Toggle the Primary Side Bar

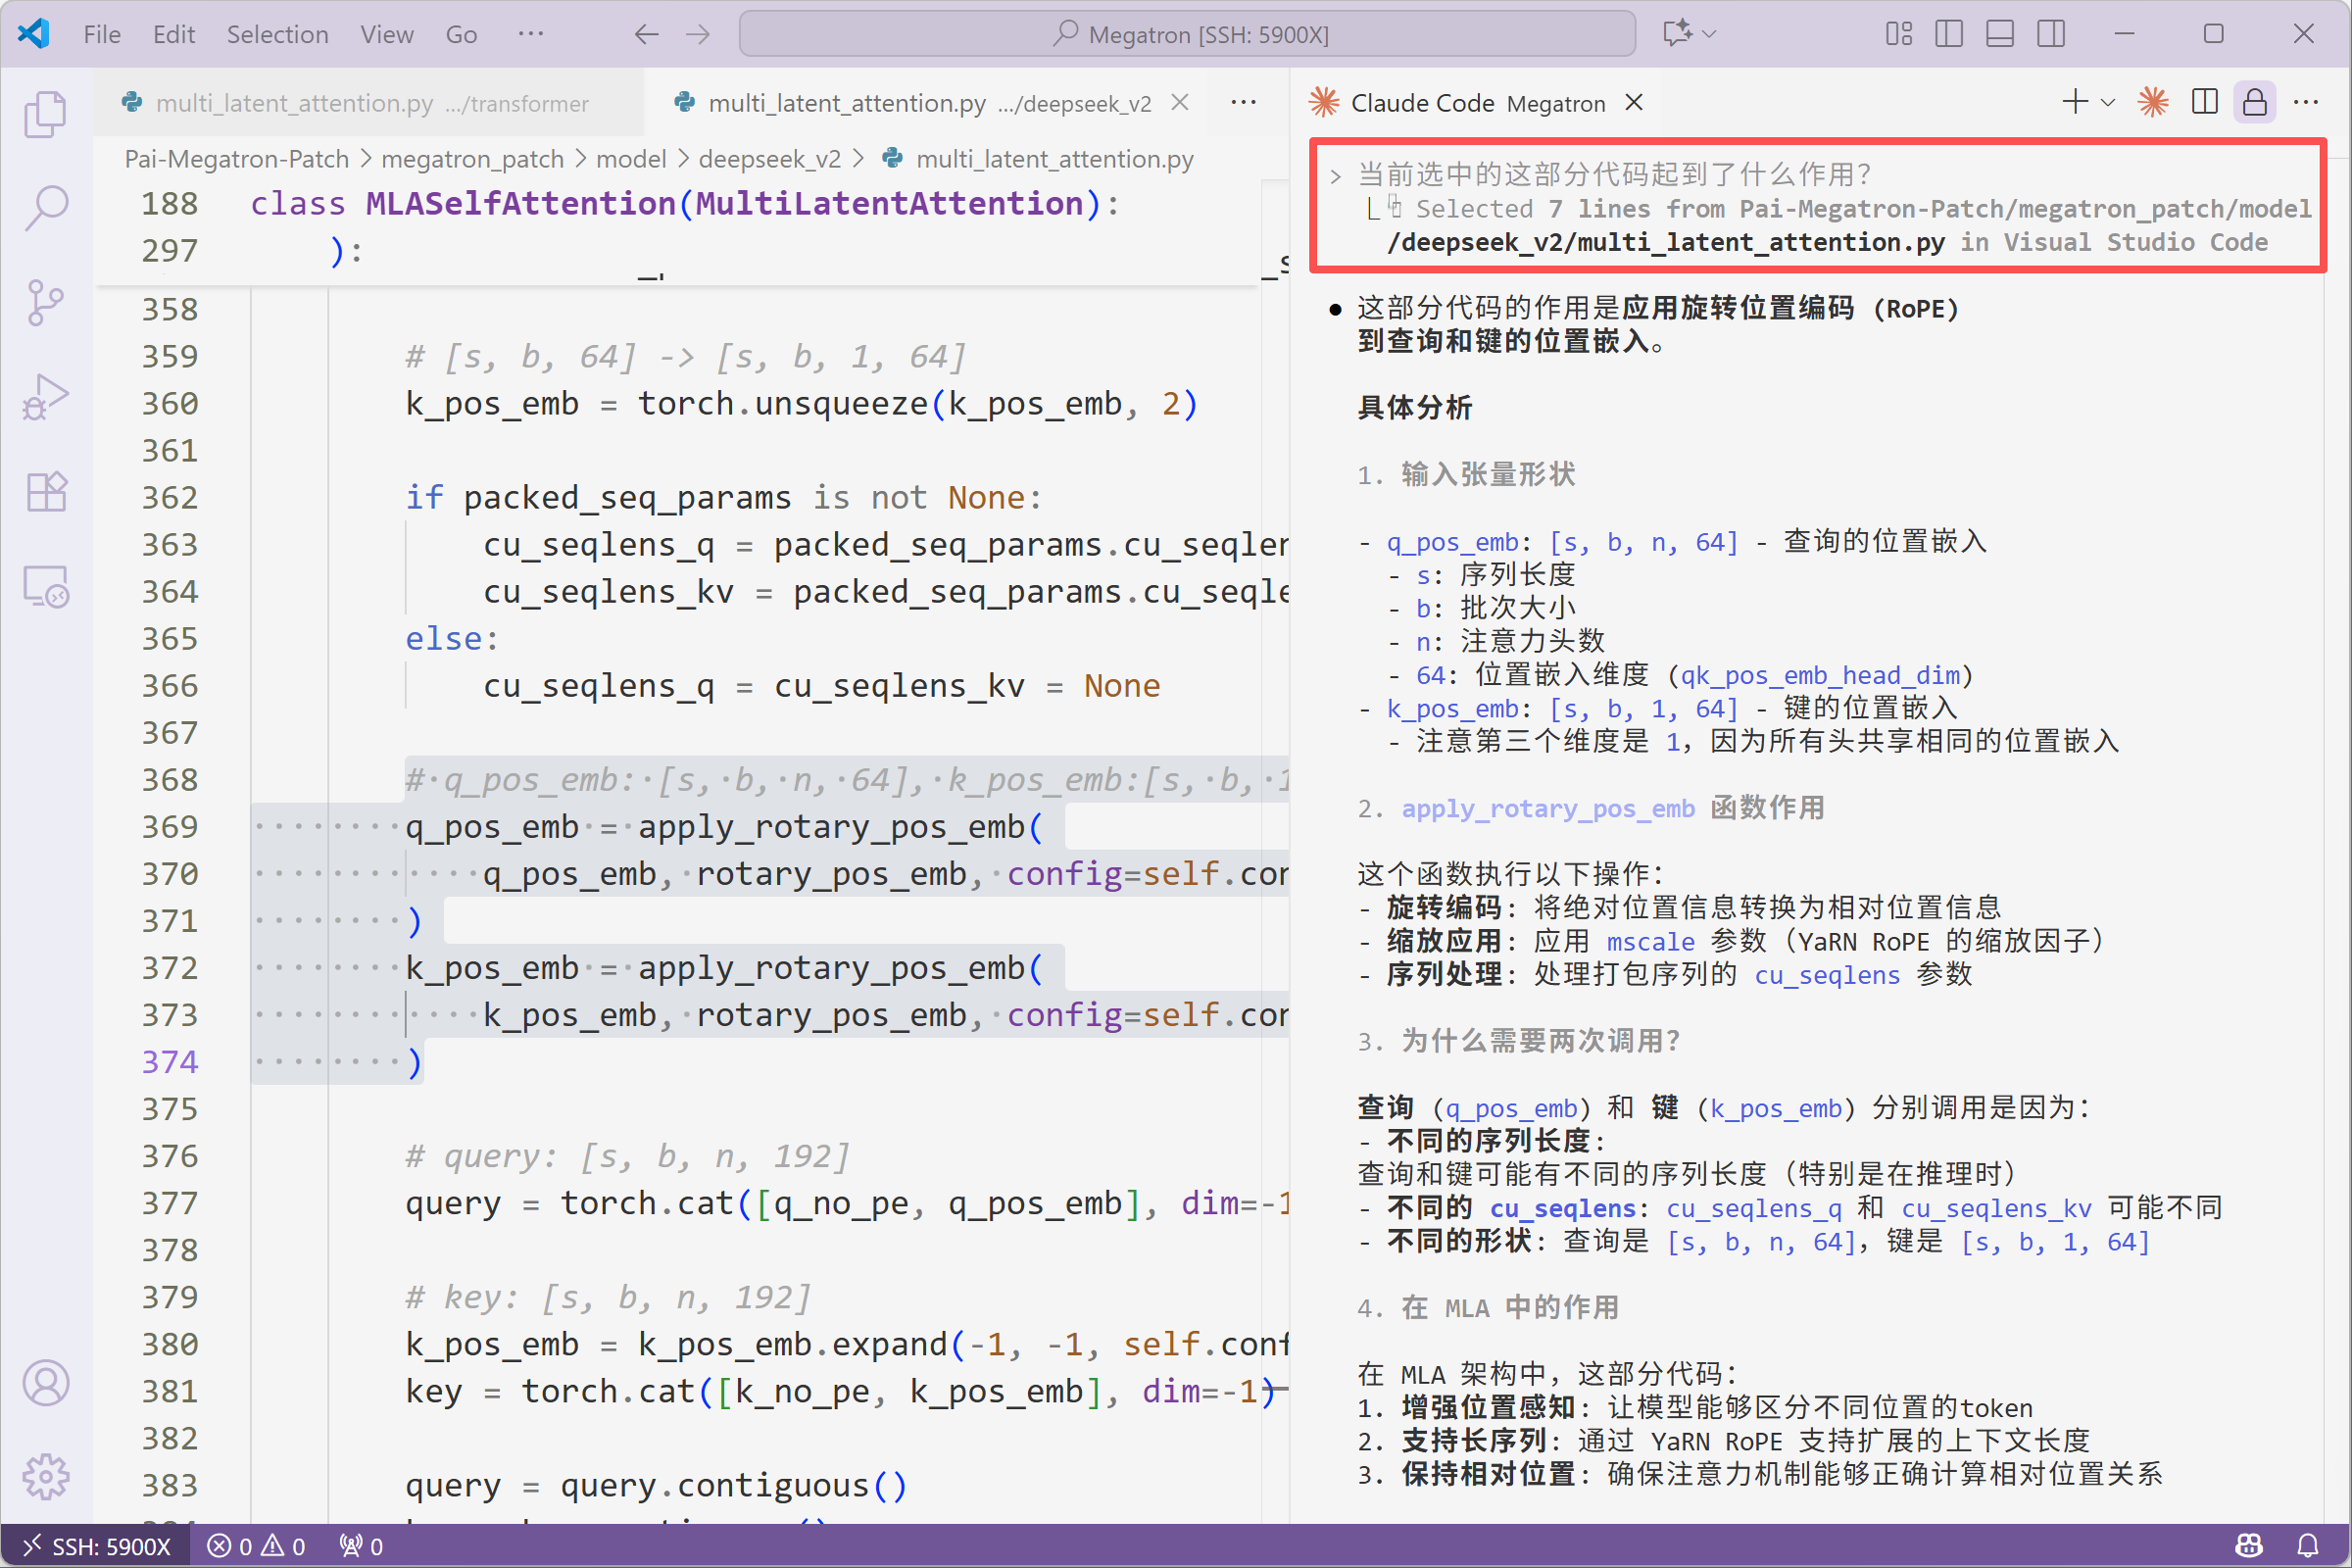(x=1949, y=34)
